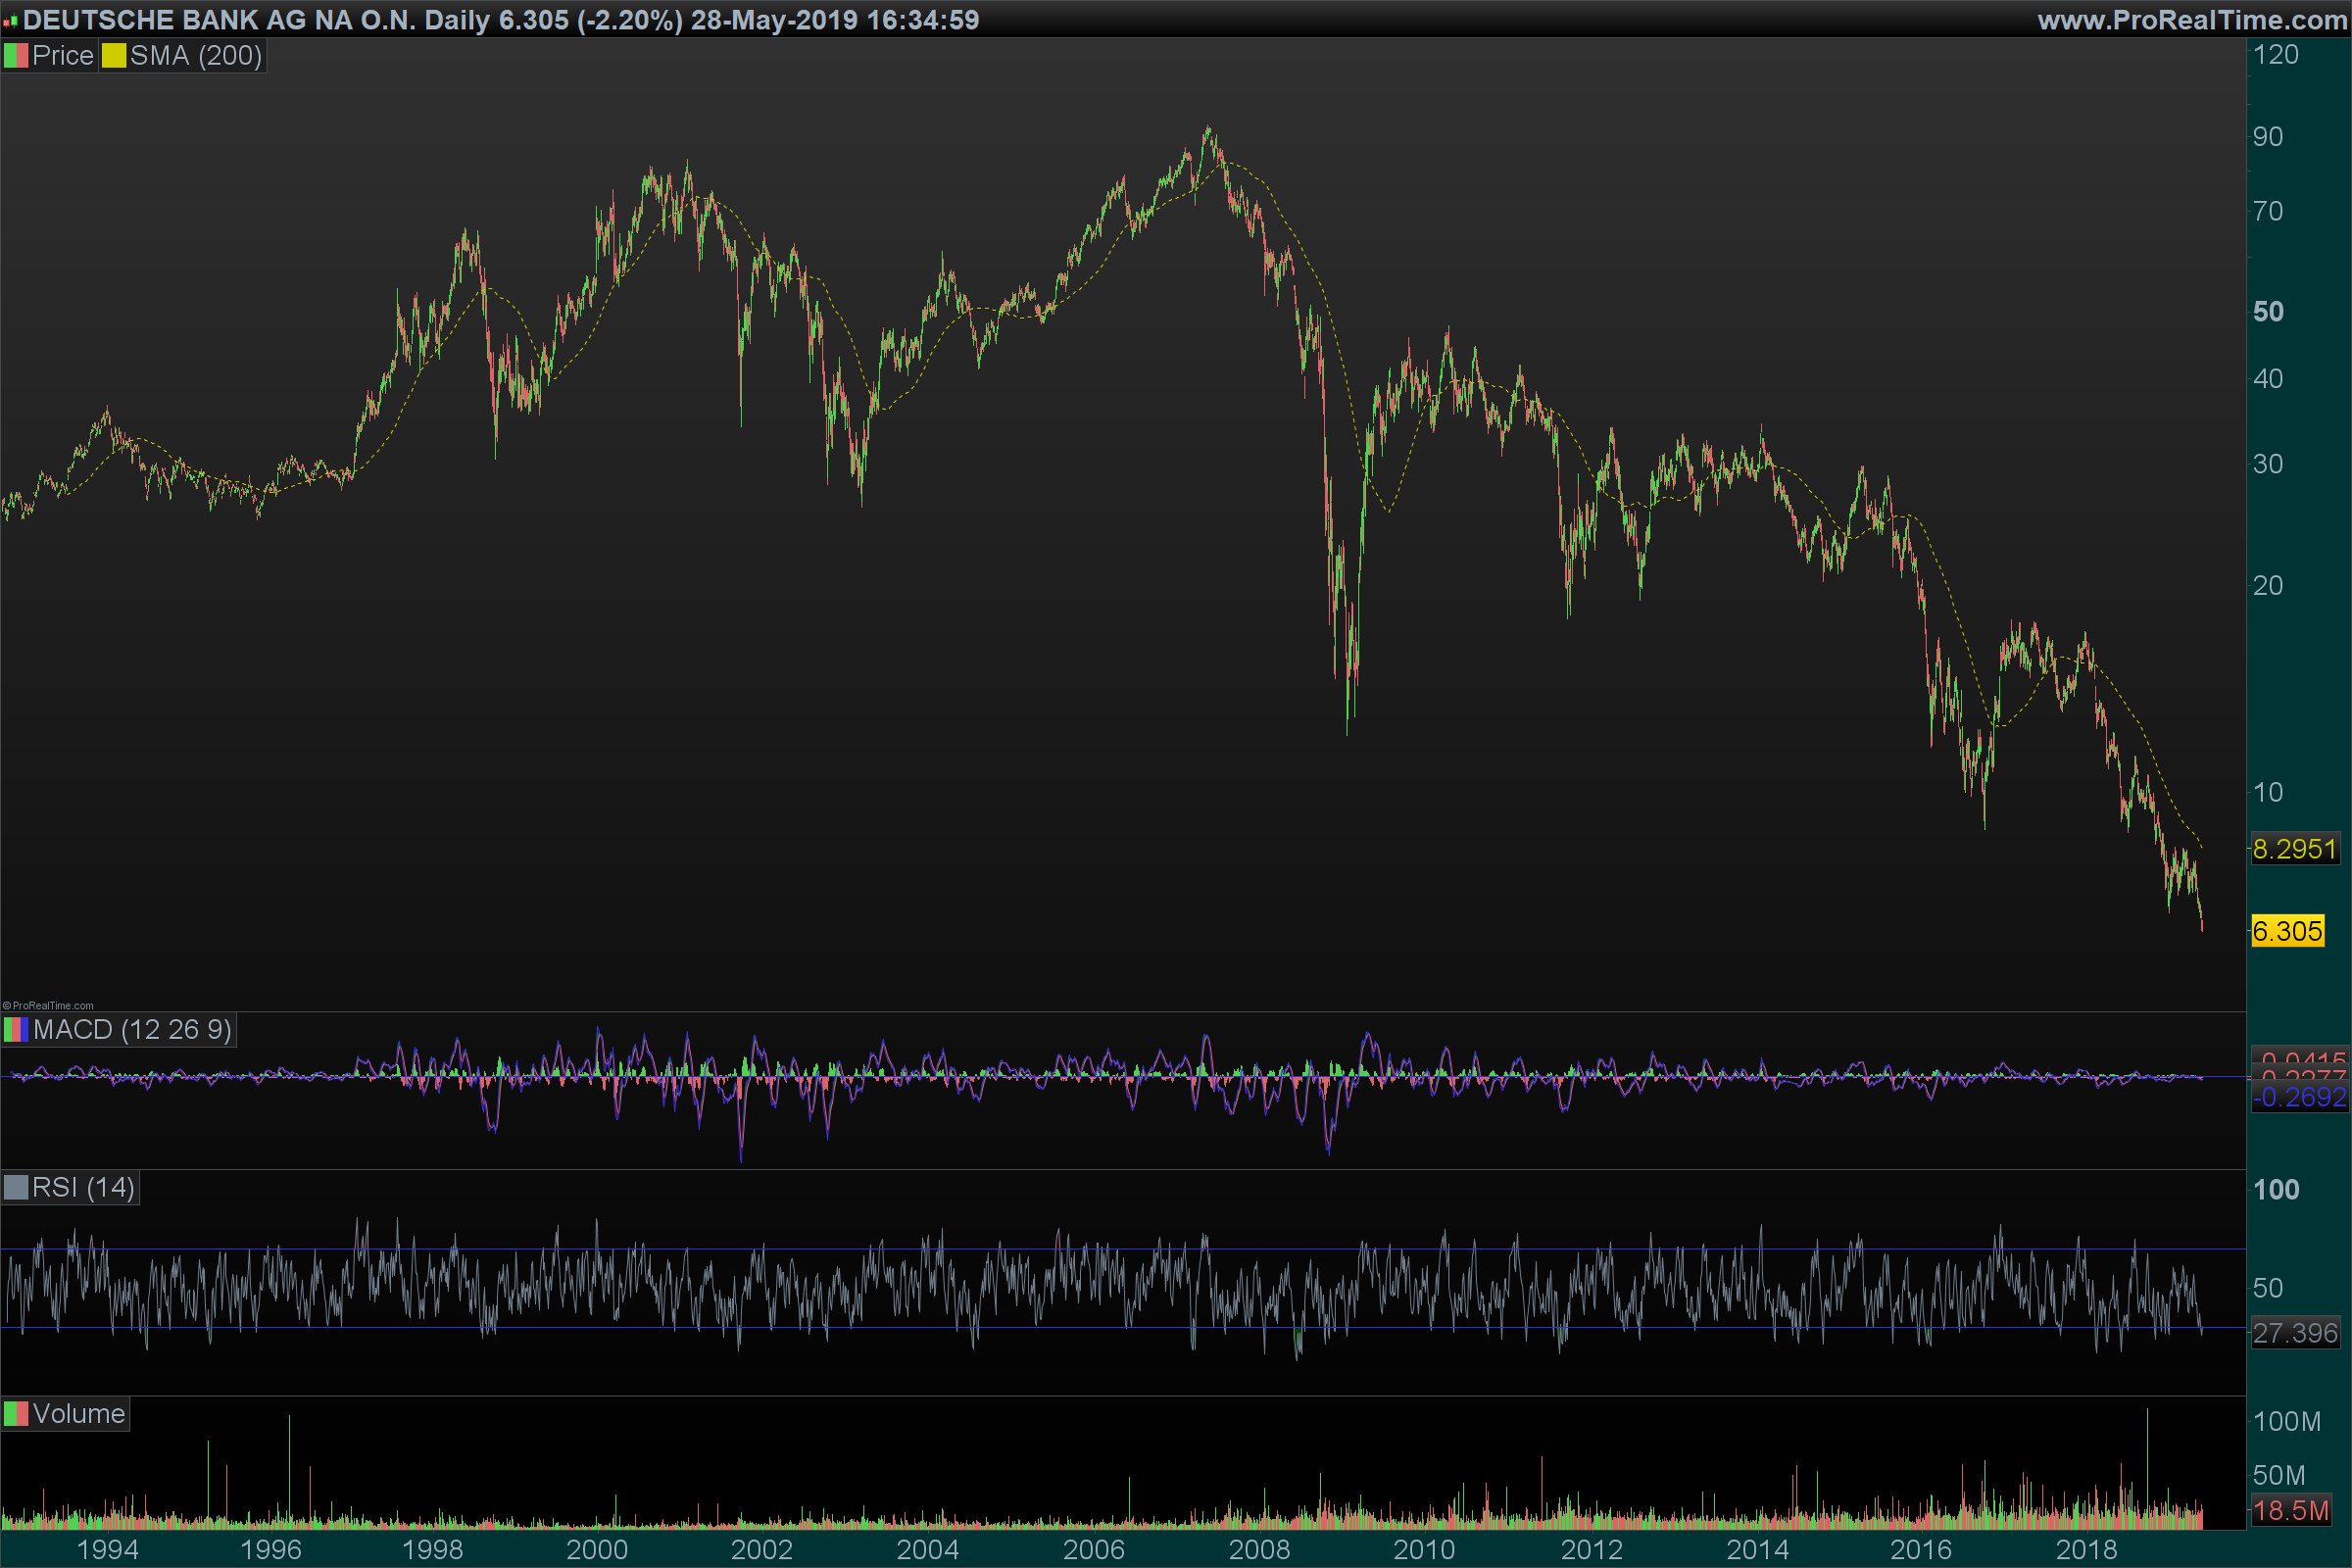Click the yellow SMA (200) legend swatch
Viewport: 2352px width, 1568px height.
pyautogui.click(x=114, y=56)
